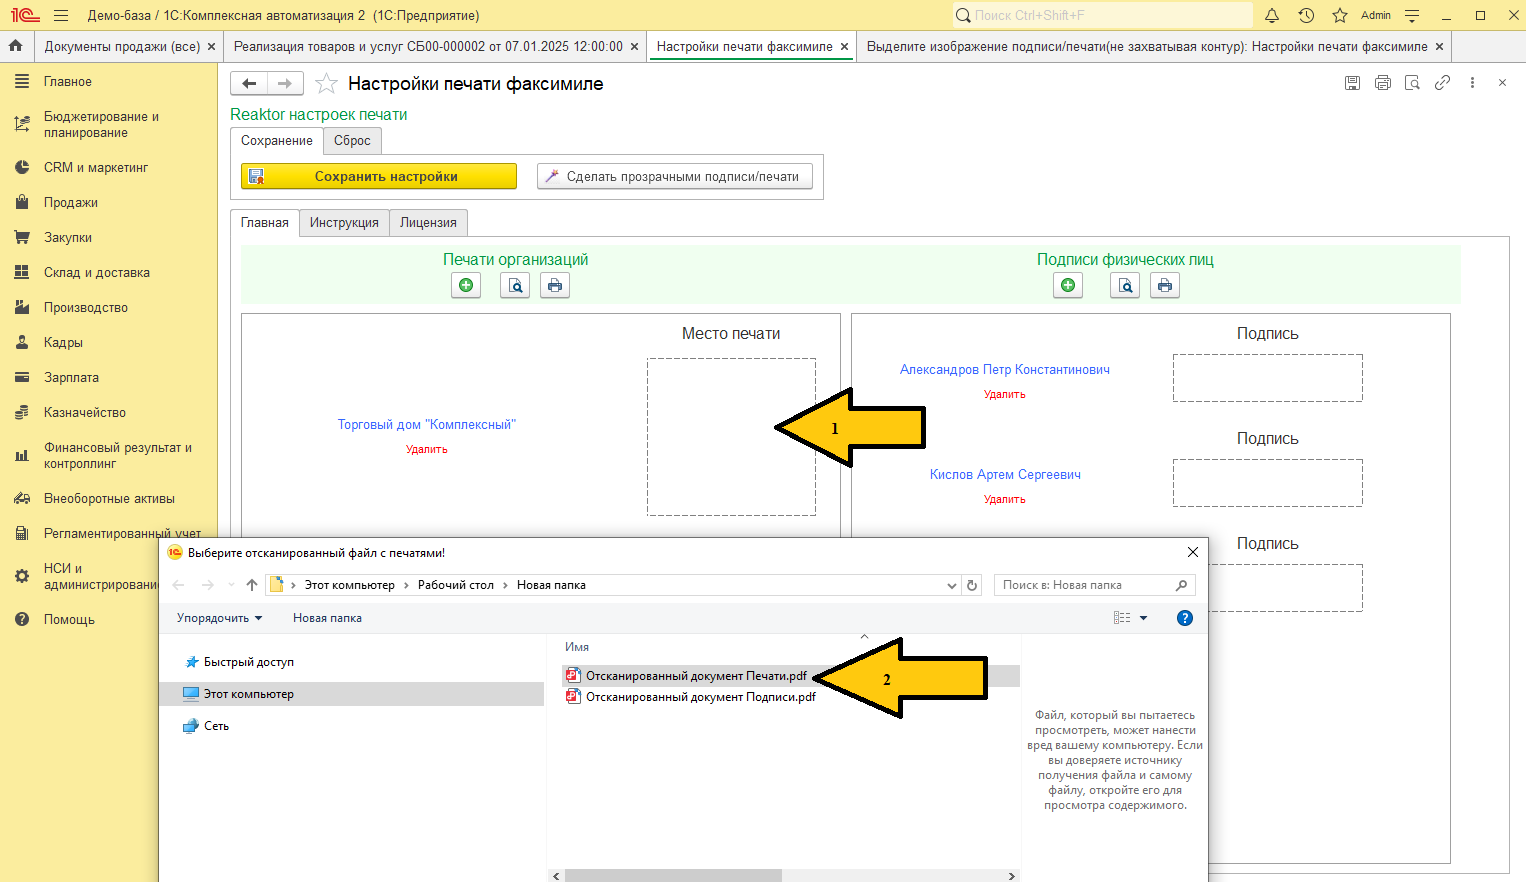Open the CRM и маркетинг section

click(x=96, y=168)
